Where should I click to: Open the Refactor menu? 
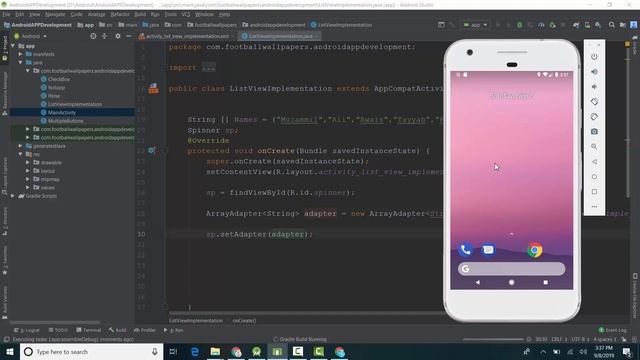pyautogui.click(x=120, y=14)
